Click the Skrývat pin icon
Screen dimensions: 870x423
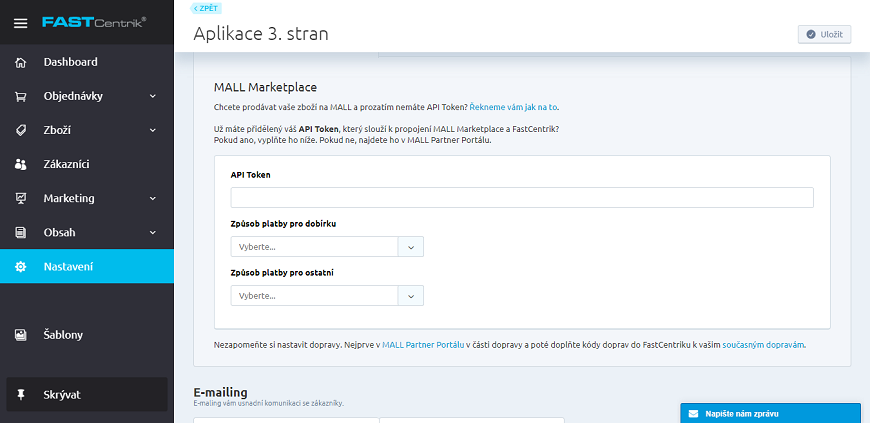[x=21, y=395]
